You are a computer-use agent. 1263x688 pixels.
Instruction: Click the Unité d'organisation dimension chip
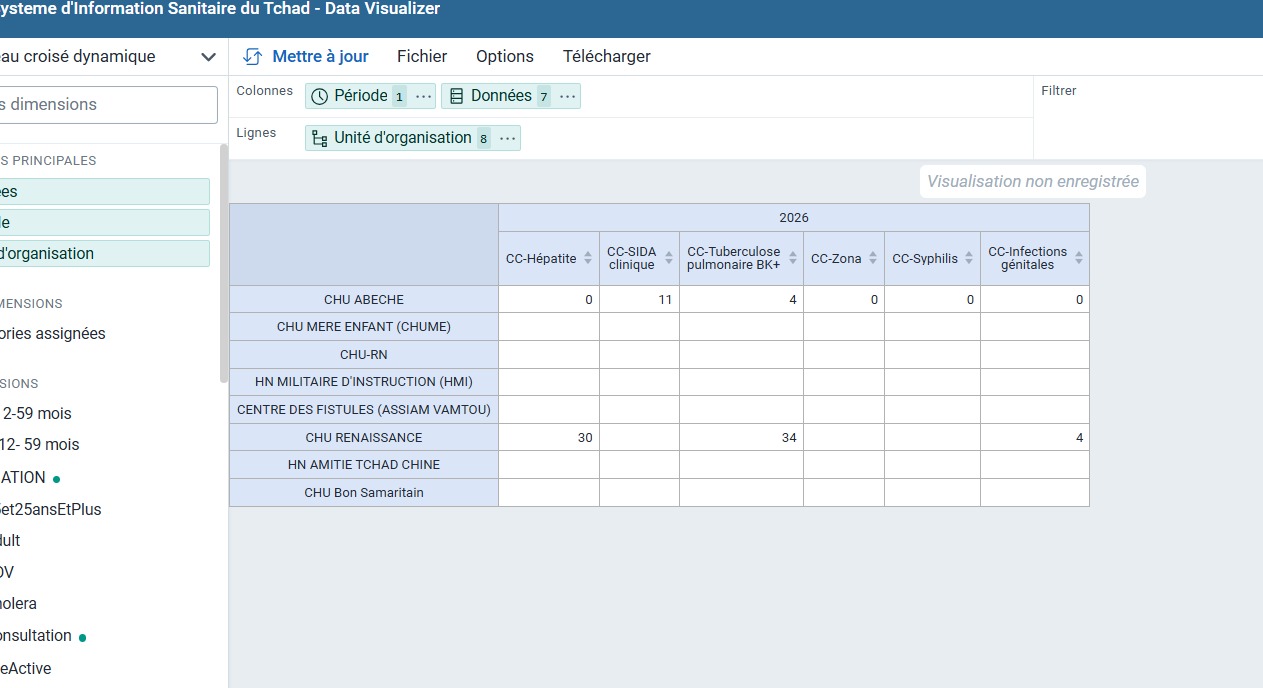(412, 138)
